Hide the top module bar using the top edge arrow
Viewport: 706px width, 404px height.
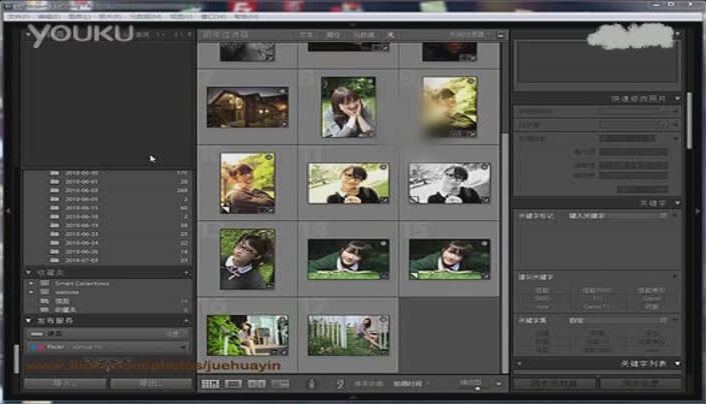[353, 25]
